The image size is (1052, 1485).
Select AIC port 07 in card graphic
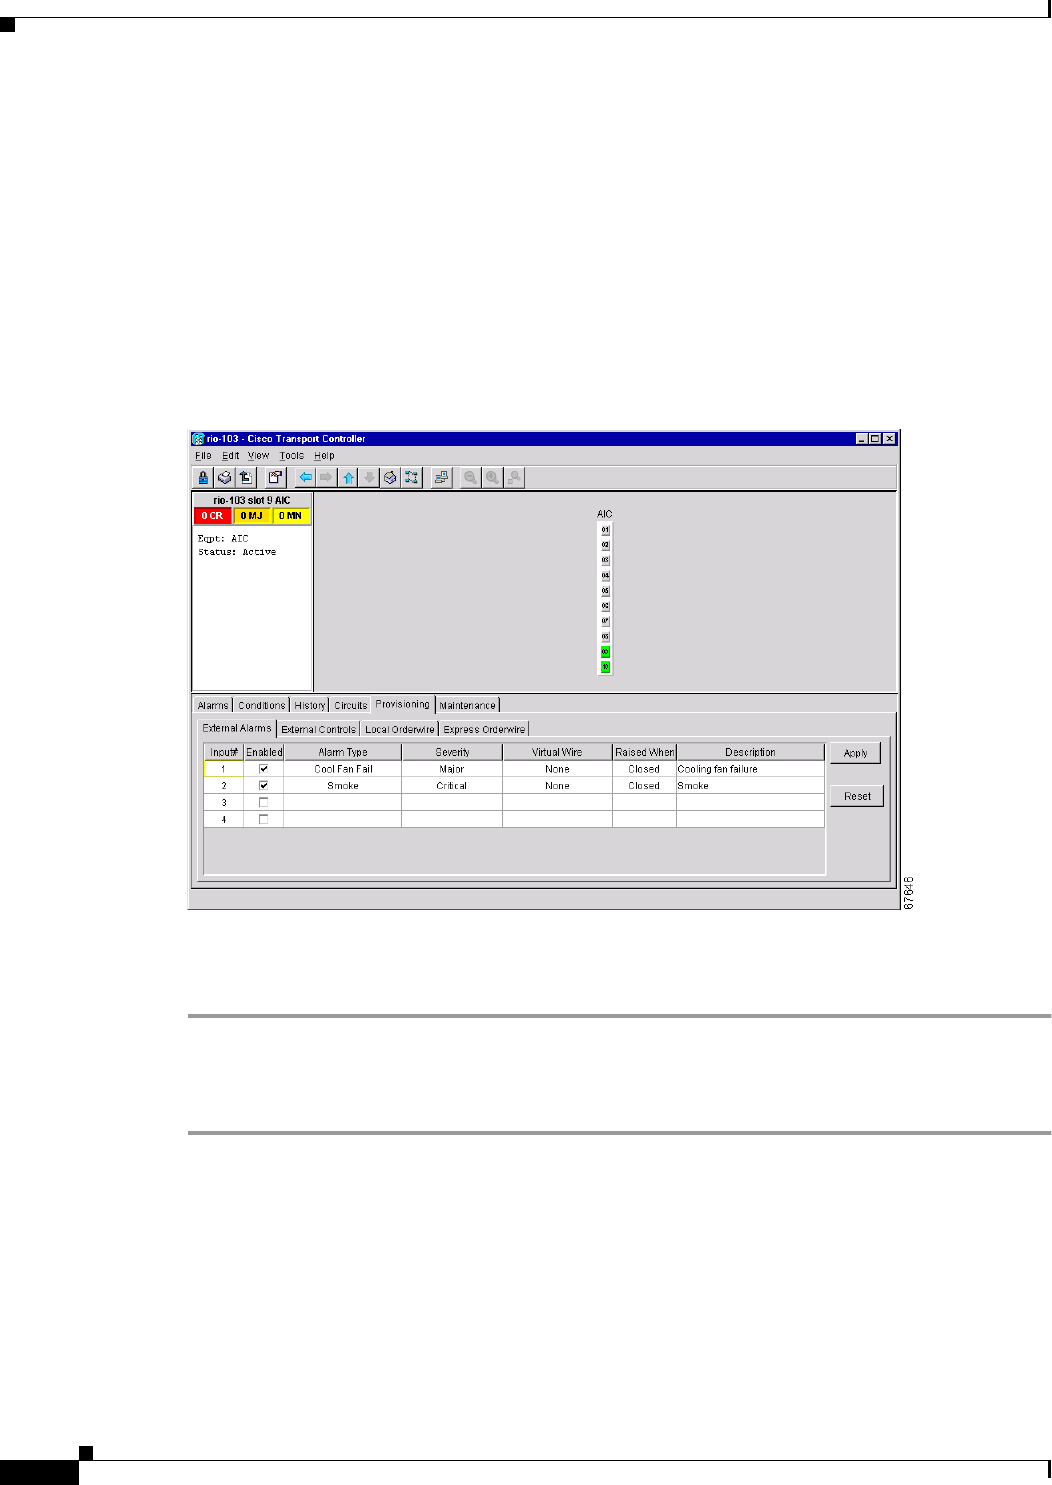click(605, 621)
